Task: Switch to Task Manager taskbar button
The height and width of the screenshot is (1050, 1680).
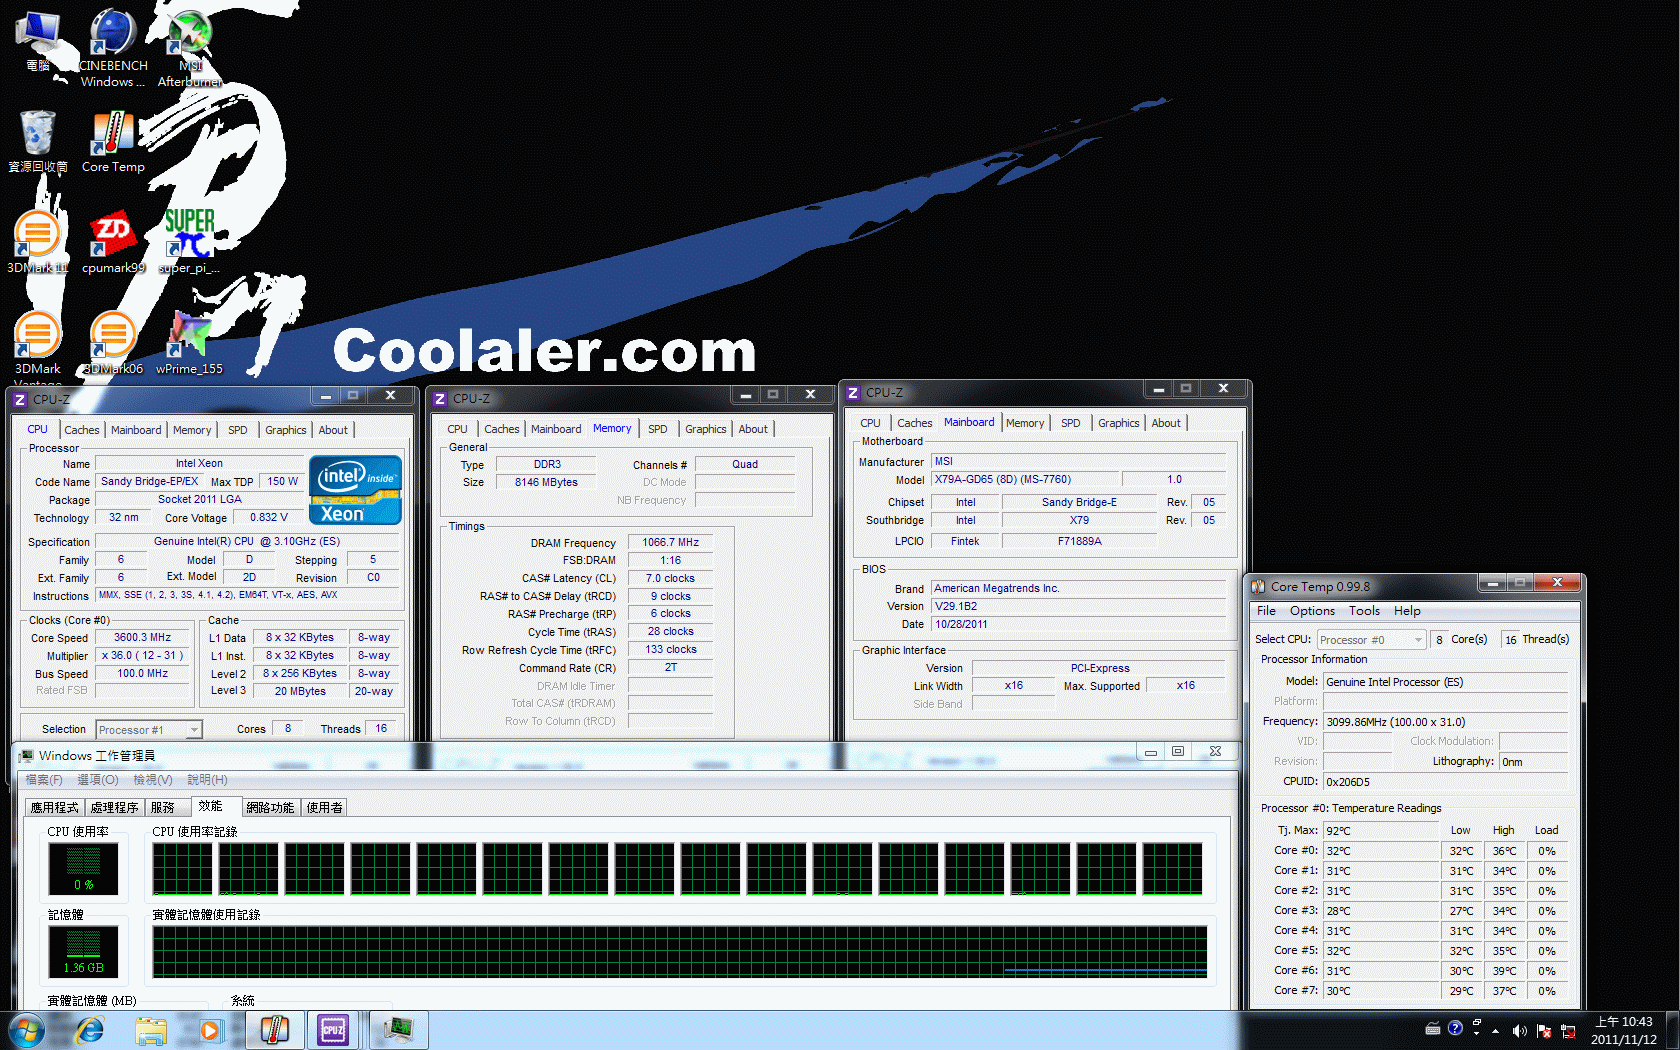Action: (x=399, y=1030)
